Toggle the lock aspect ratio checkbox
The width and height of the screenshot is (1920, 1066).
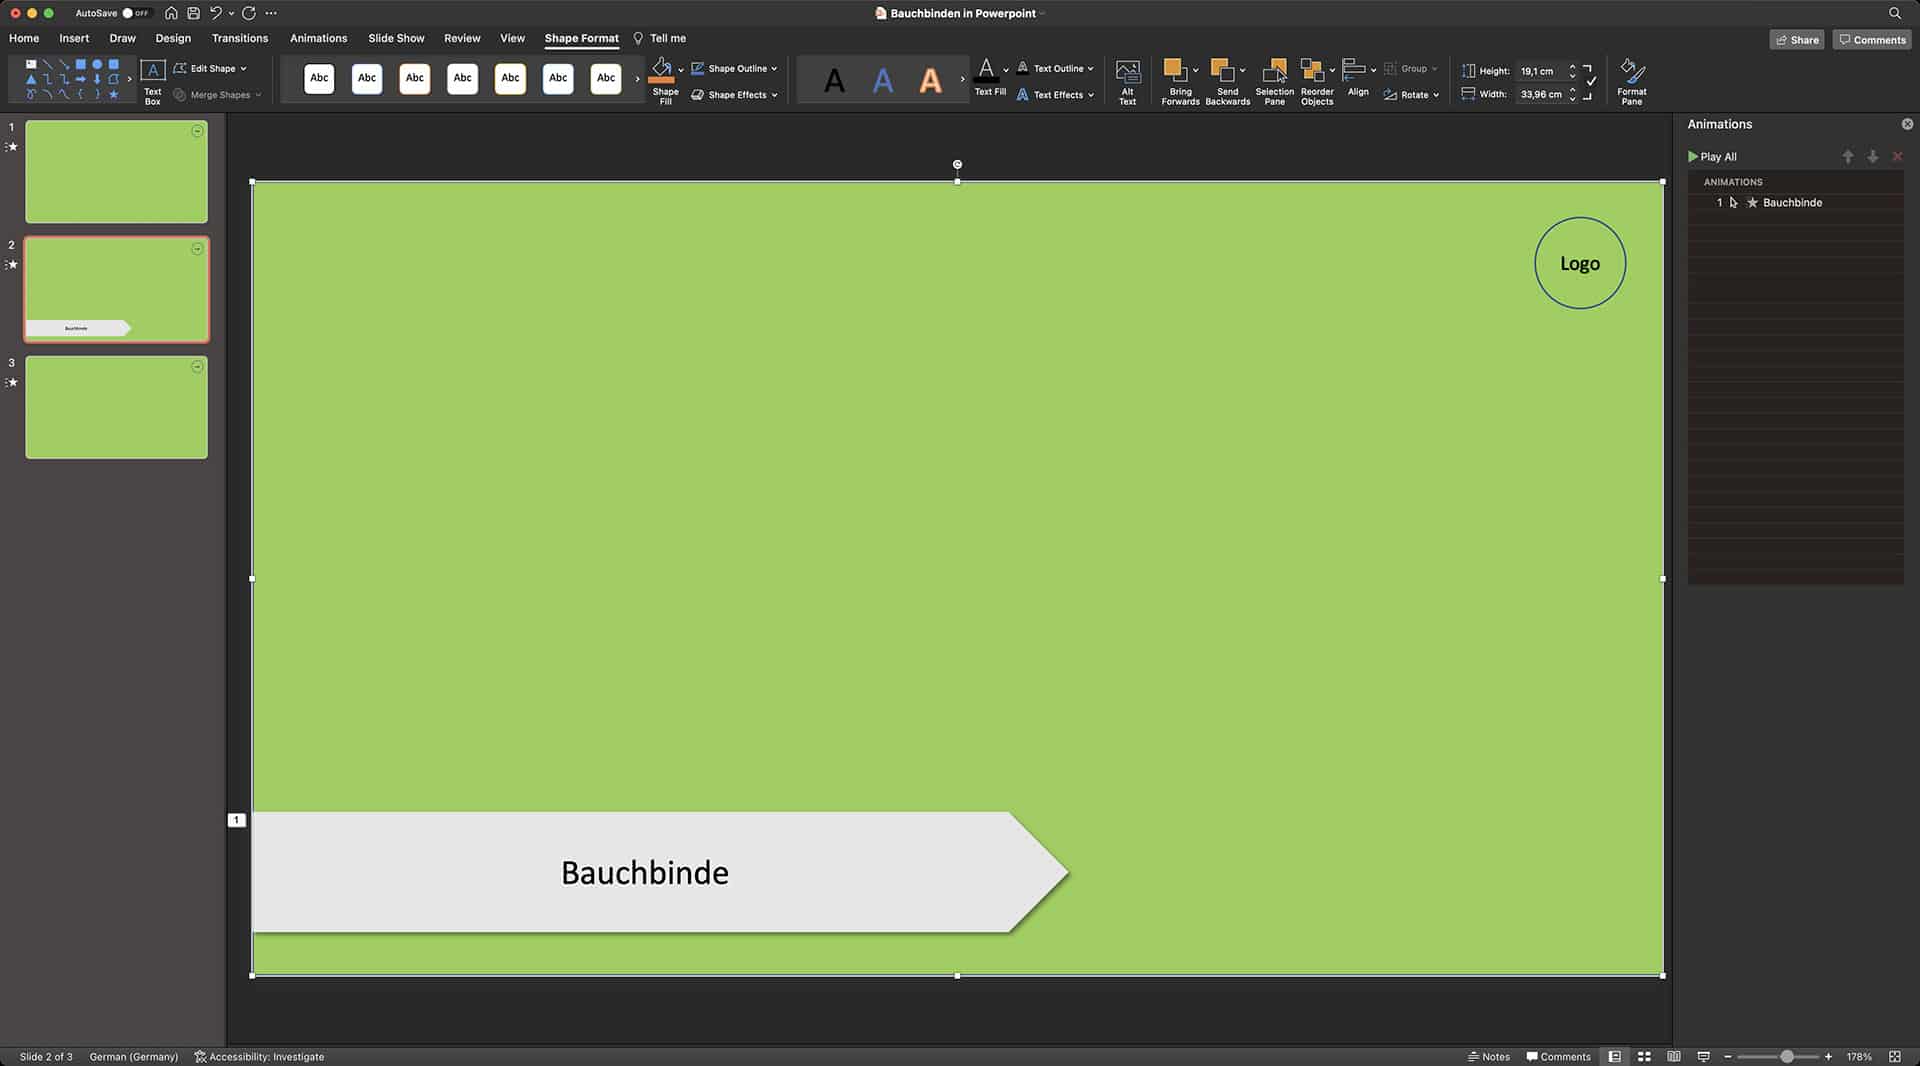coord(1591,82)
